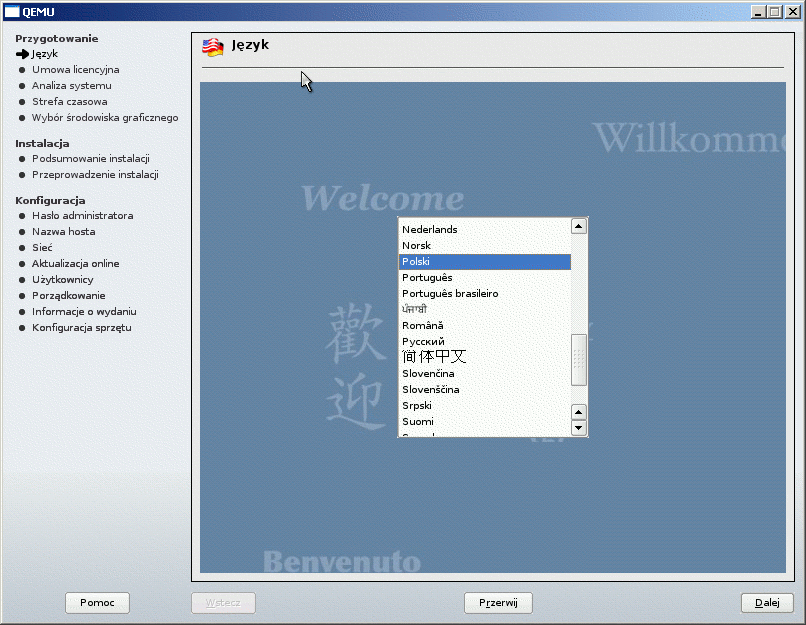Pick Português brasileiro language

pos(450,294)
